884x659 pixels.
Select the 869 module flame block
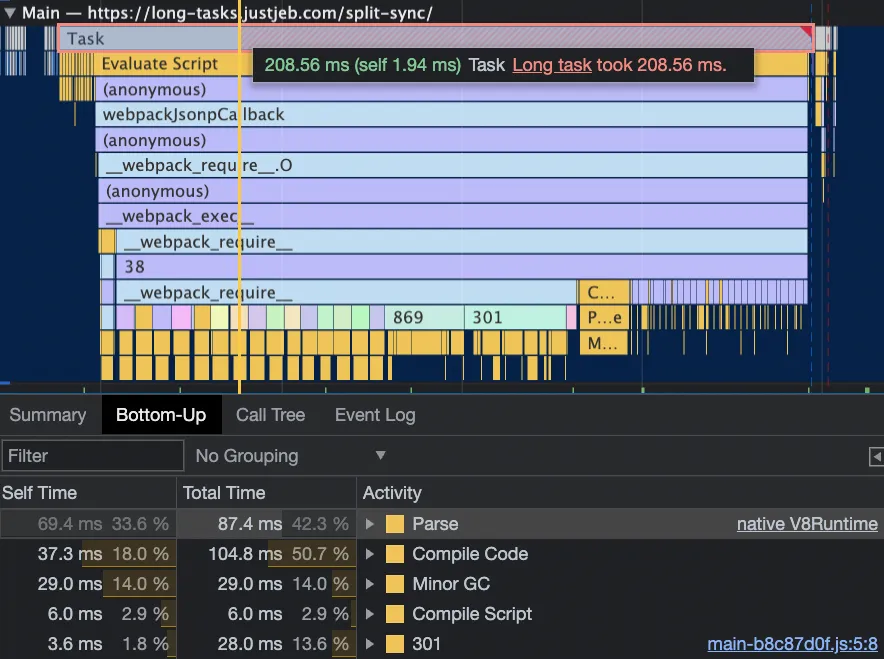(424, 317)
